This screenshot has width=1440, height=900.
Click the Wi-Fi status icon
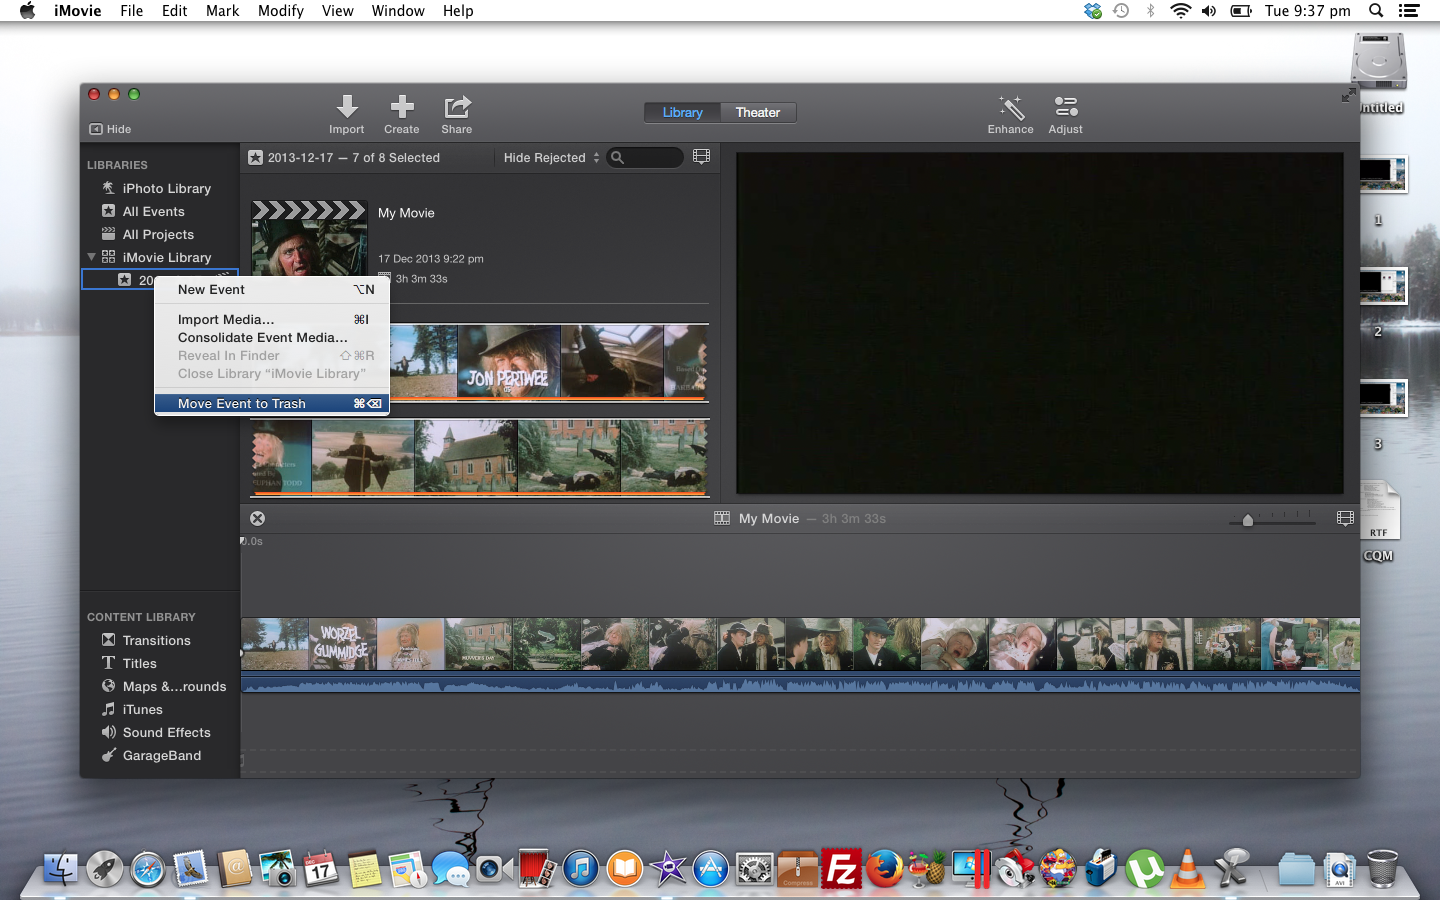coord(1181,11)
